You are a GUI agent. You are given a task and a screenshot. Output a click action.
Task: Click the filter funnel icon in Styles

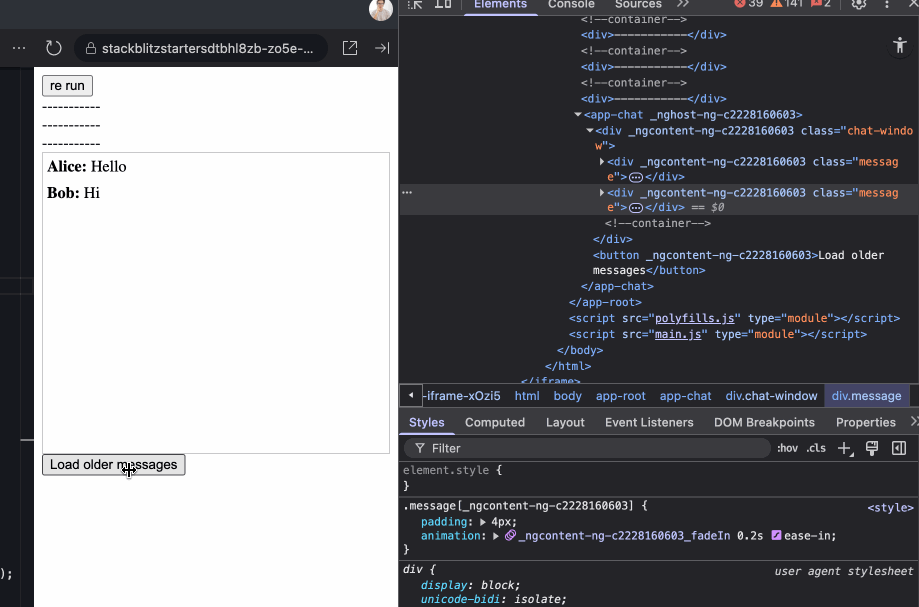(420, 448)
